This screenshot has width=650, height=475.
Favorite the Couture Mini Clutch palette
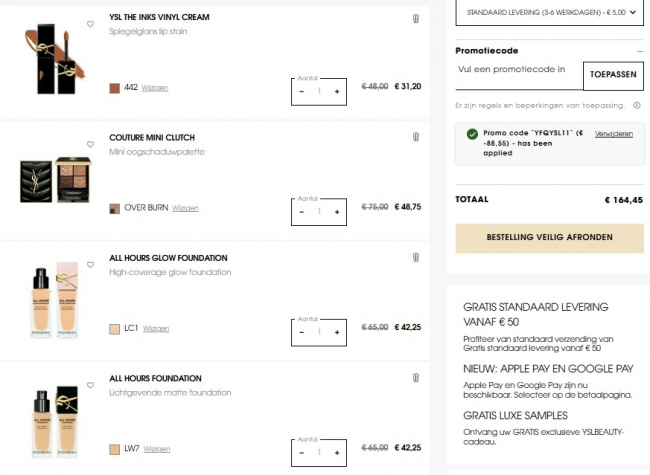point(90,144)
